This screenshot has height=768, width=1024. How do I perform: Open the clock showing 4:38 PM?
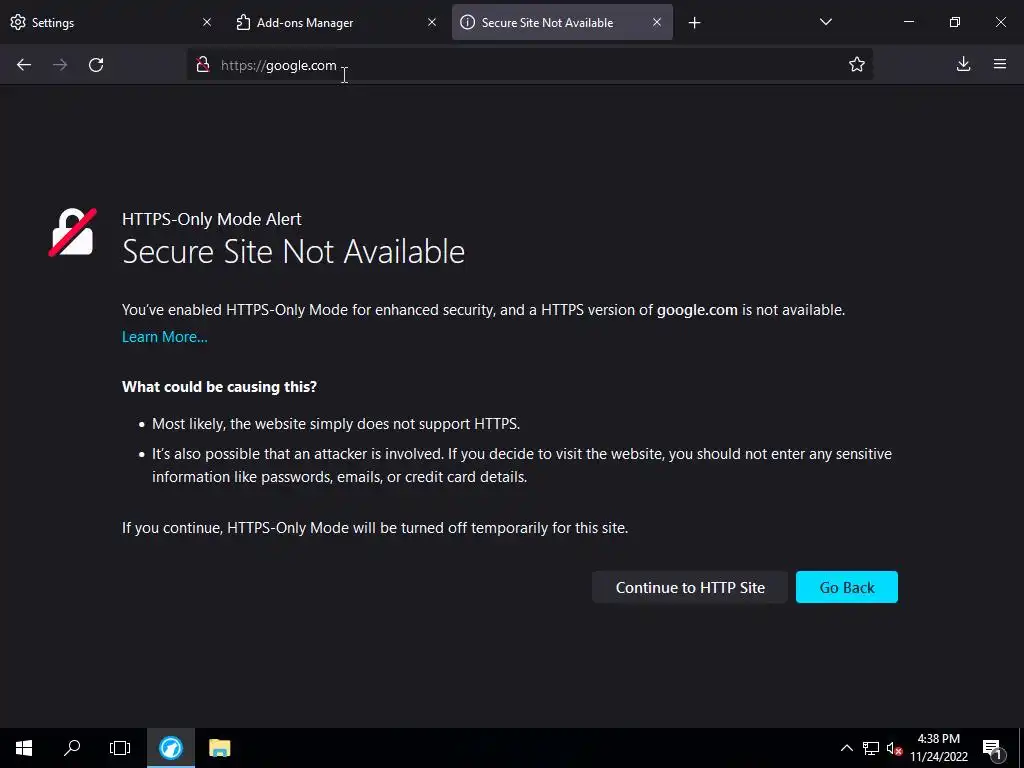[x=938, y=748]
